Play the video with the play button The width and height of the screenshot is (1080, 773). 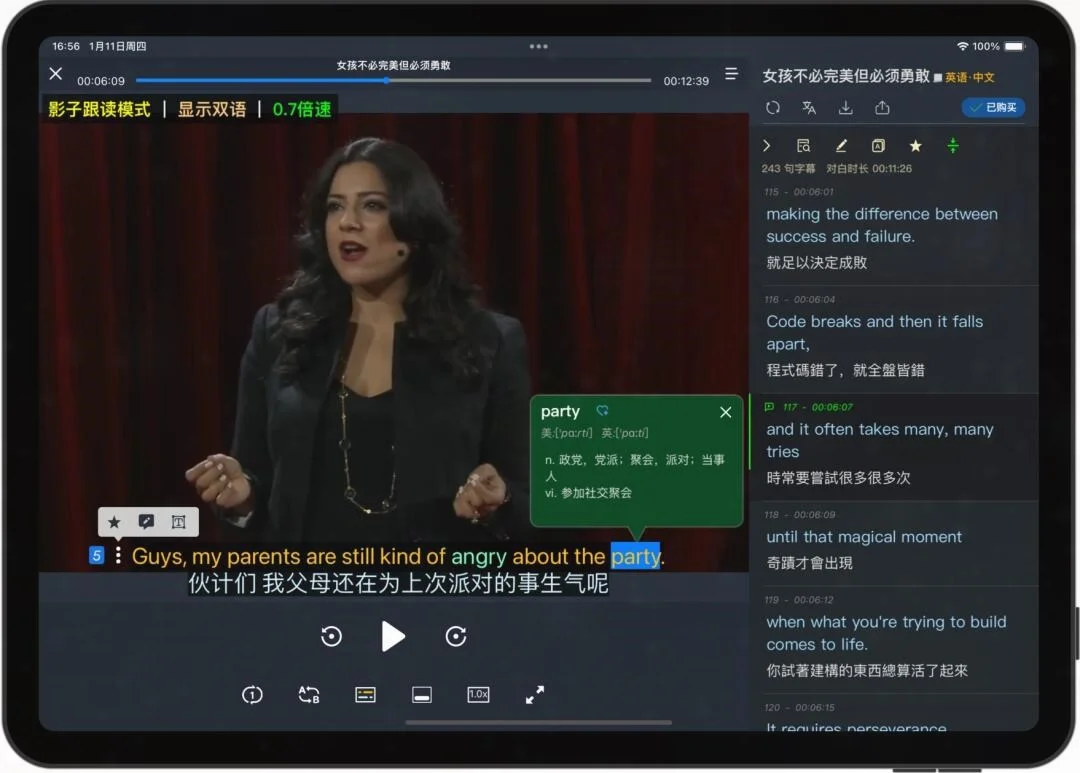click(393, 636)
